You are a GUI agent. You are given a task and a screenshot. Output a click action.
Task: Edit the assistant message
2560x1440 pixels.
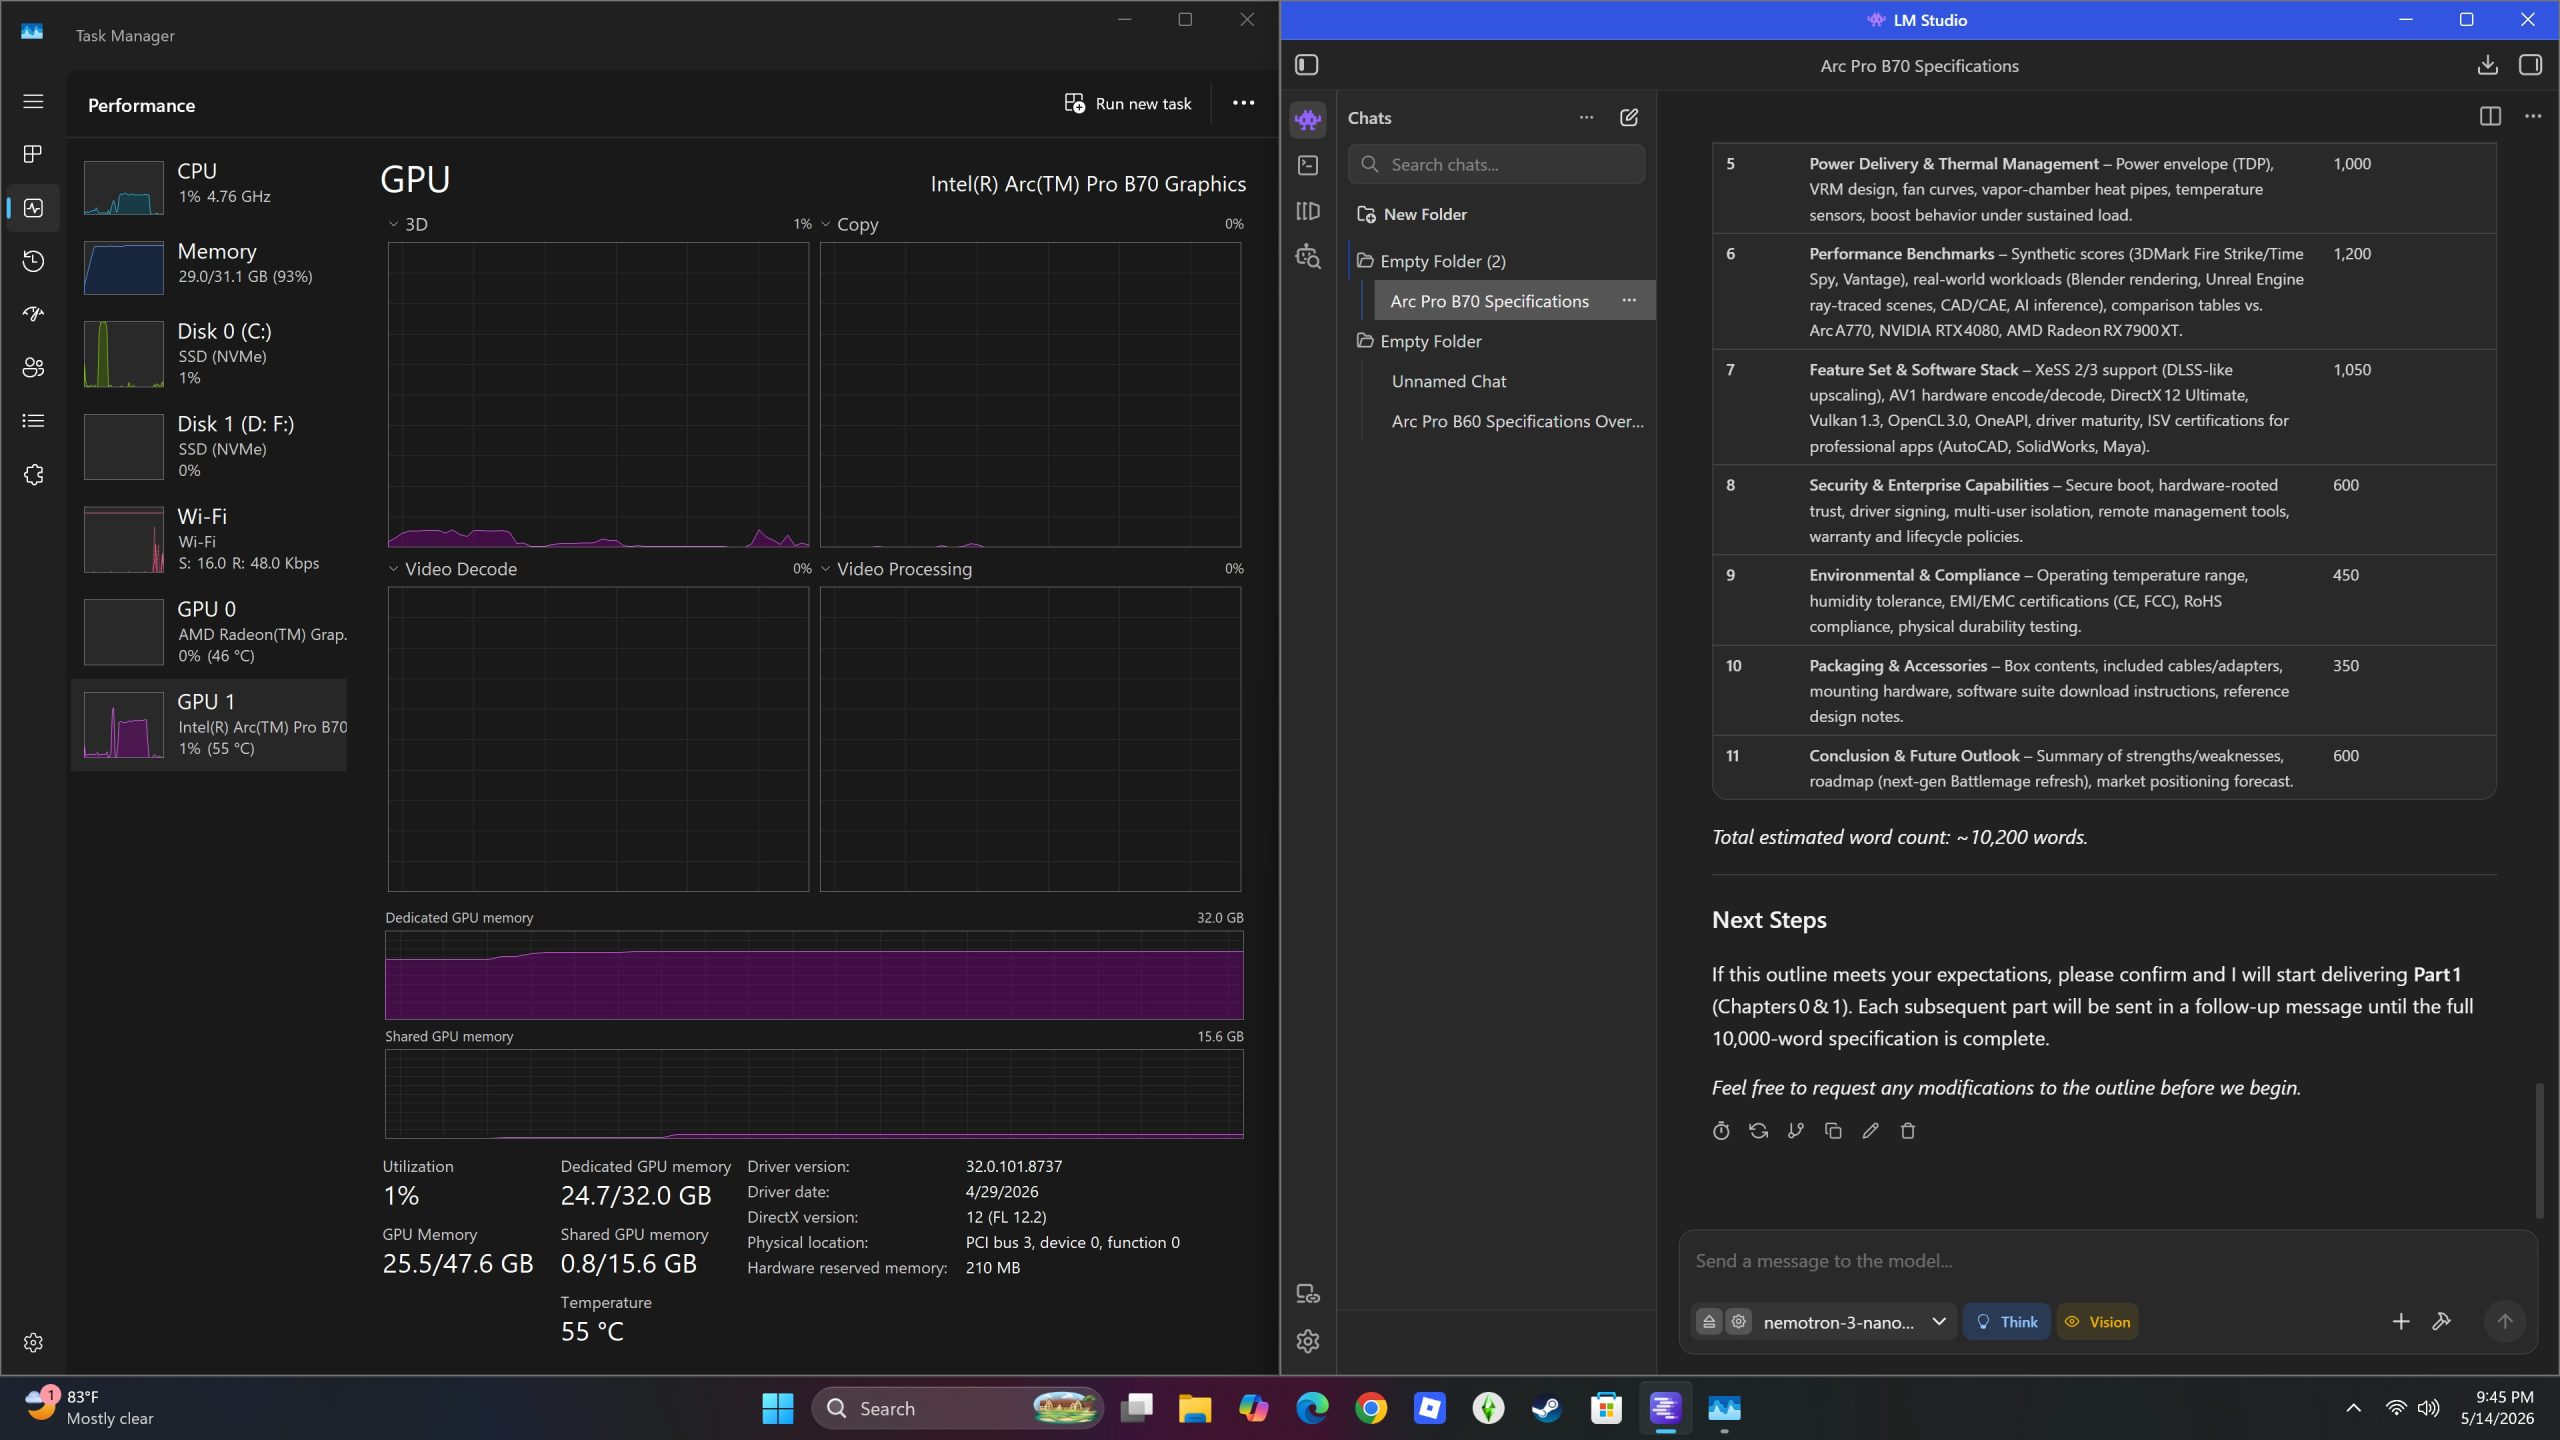1870,1130
